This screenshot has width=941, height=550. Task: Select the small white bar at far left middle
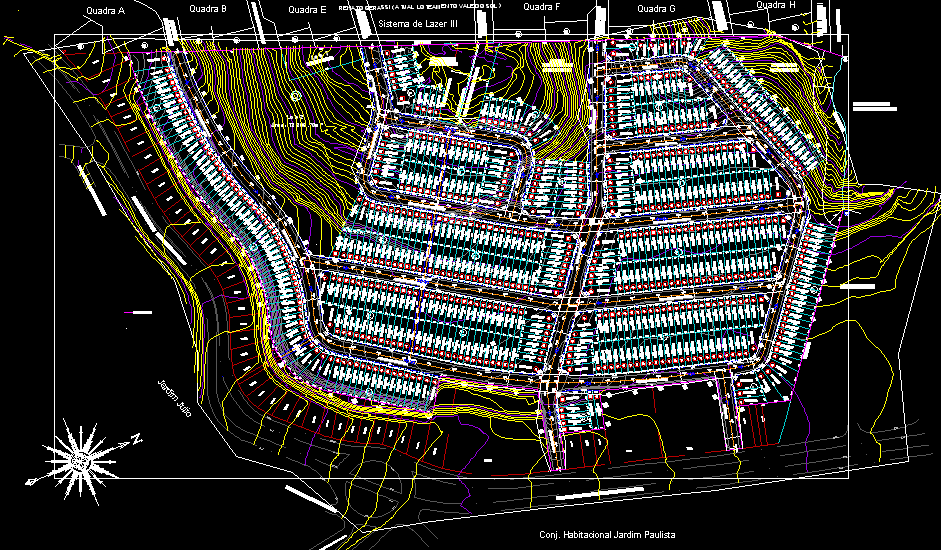(x=141, y=313)
